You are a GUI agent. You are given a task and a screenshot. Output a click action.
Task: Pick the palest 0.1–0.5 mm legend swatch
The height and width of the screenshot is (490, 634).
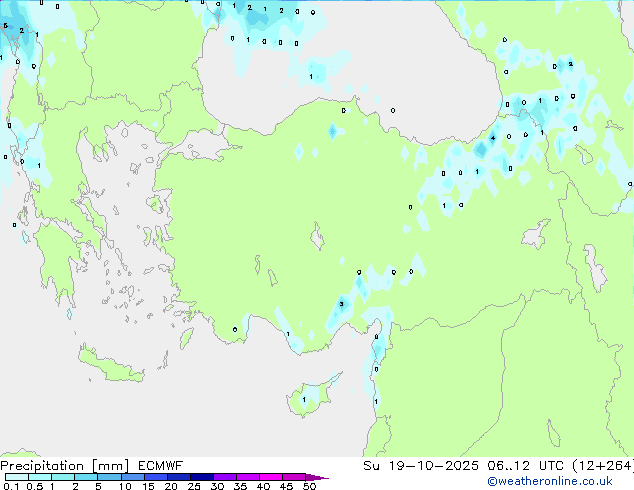tap(17, 477)
